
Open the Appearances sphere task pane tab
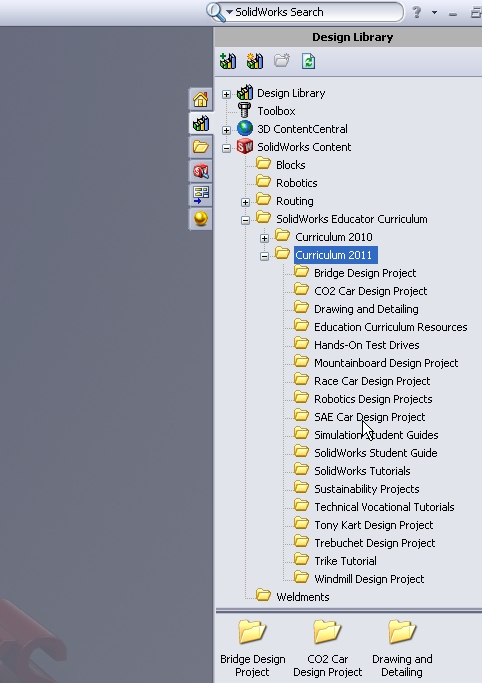coord(201,218)
